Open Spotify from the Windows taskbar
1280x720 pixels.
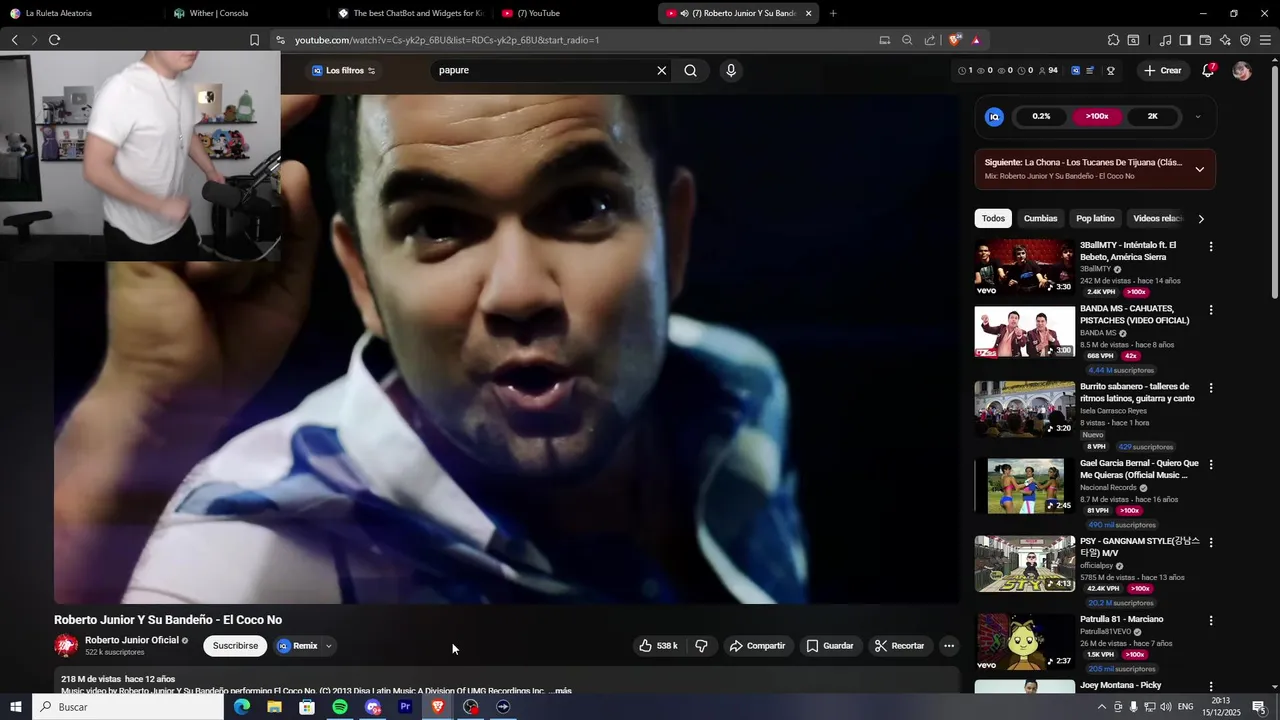pos(340,707)
